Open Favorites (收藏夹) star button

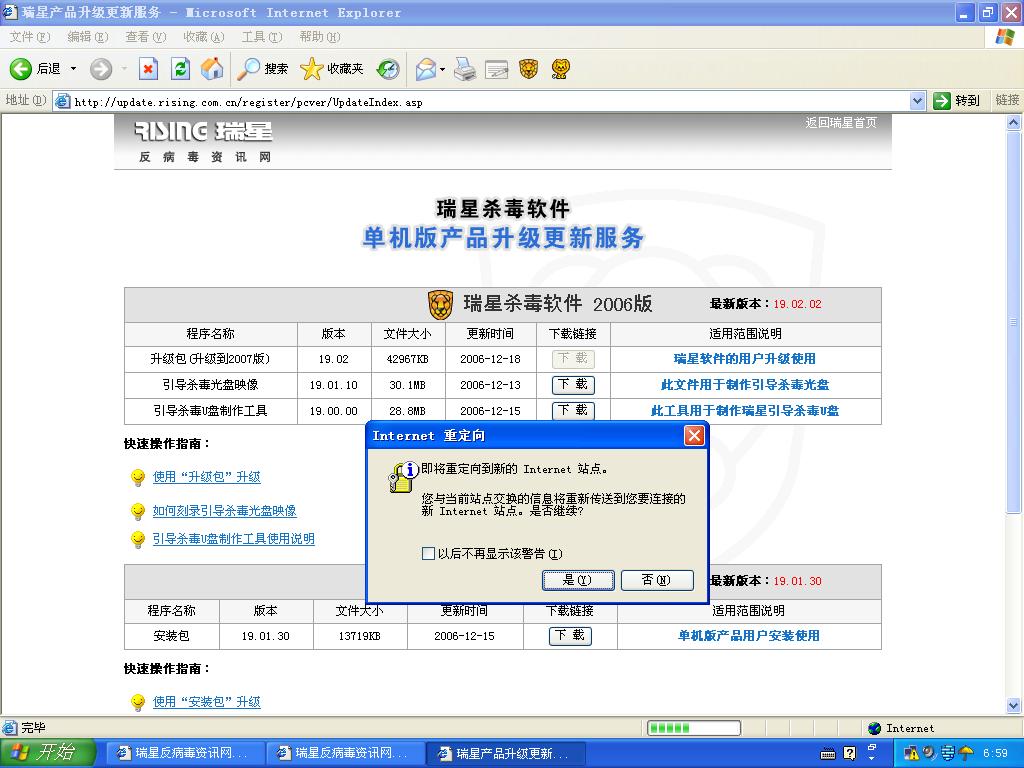(x=332, y=69)
